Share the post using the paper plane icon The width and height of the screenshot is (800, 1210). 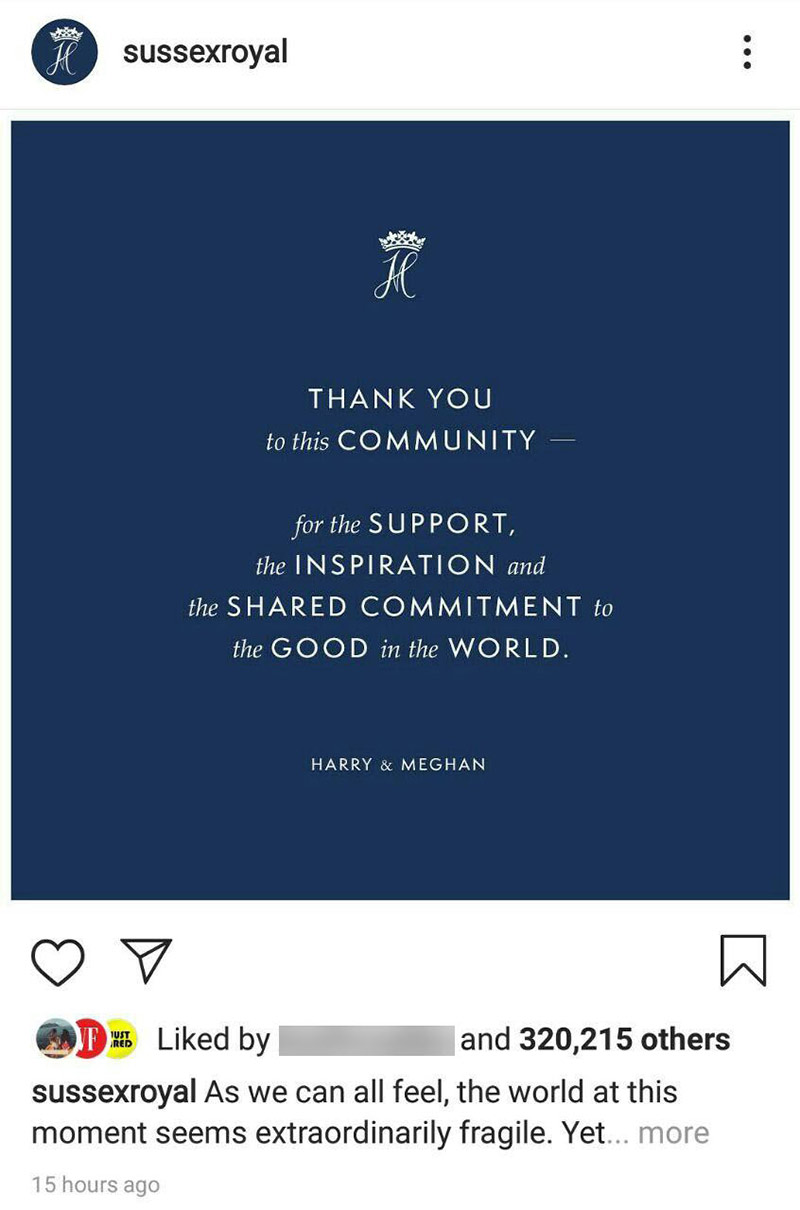[x=146, y=960]
